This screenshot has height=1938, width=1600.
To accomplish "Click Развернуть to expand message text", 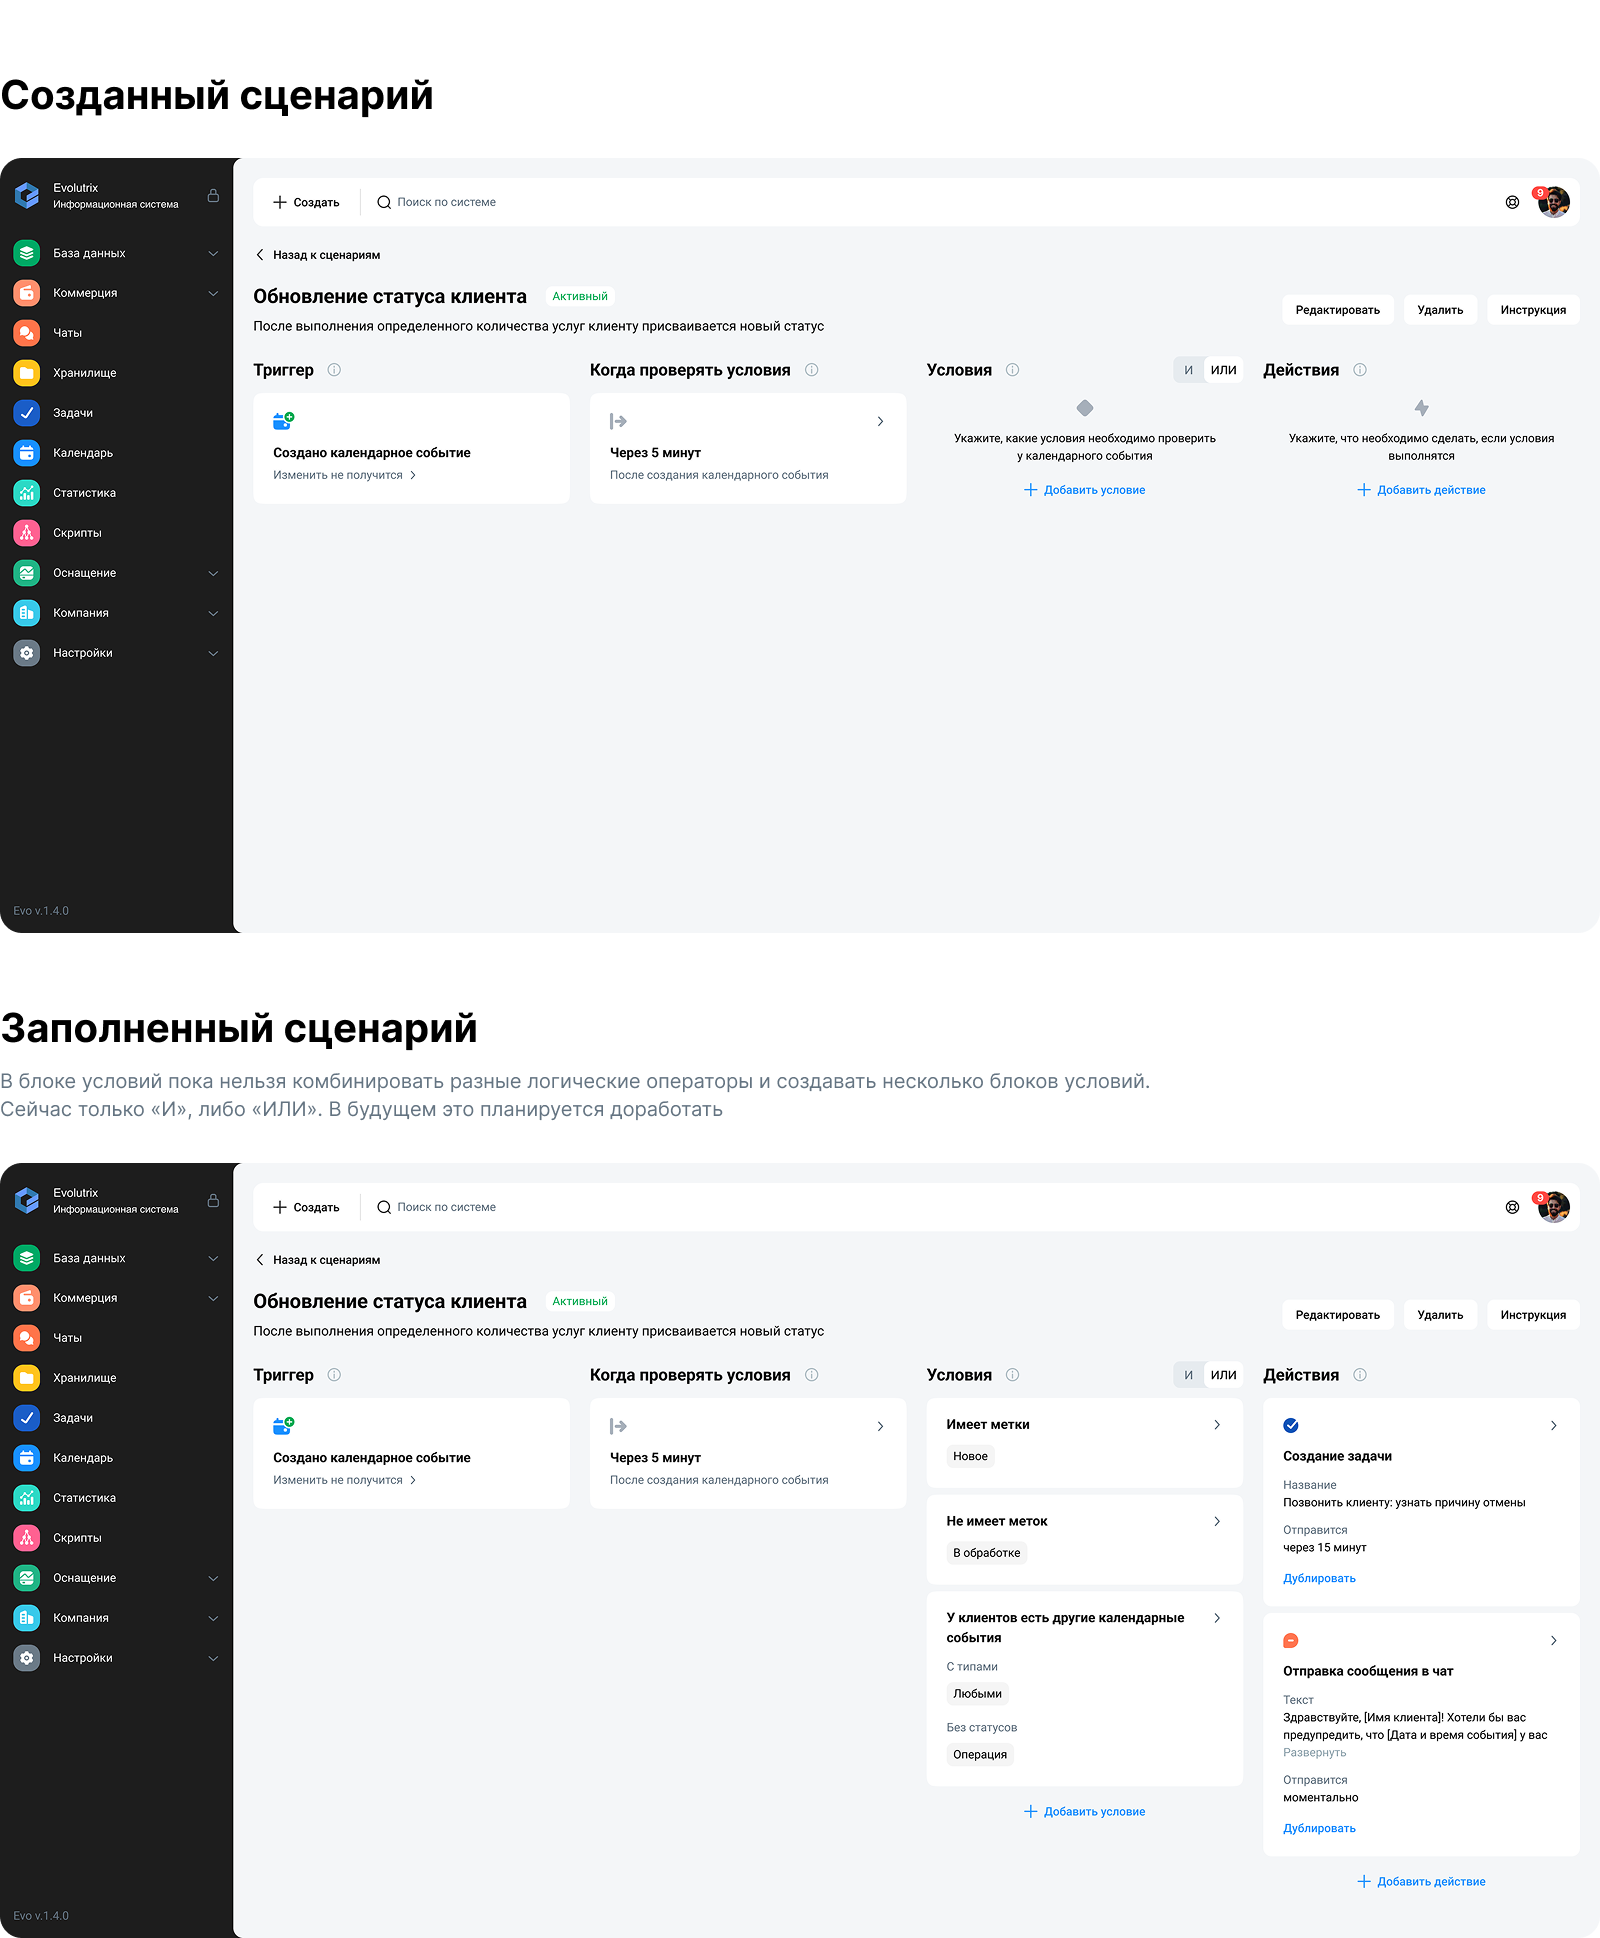I will tap(1314, 1753).
